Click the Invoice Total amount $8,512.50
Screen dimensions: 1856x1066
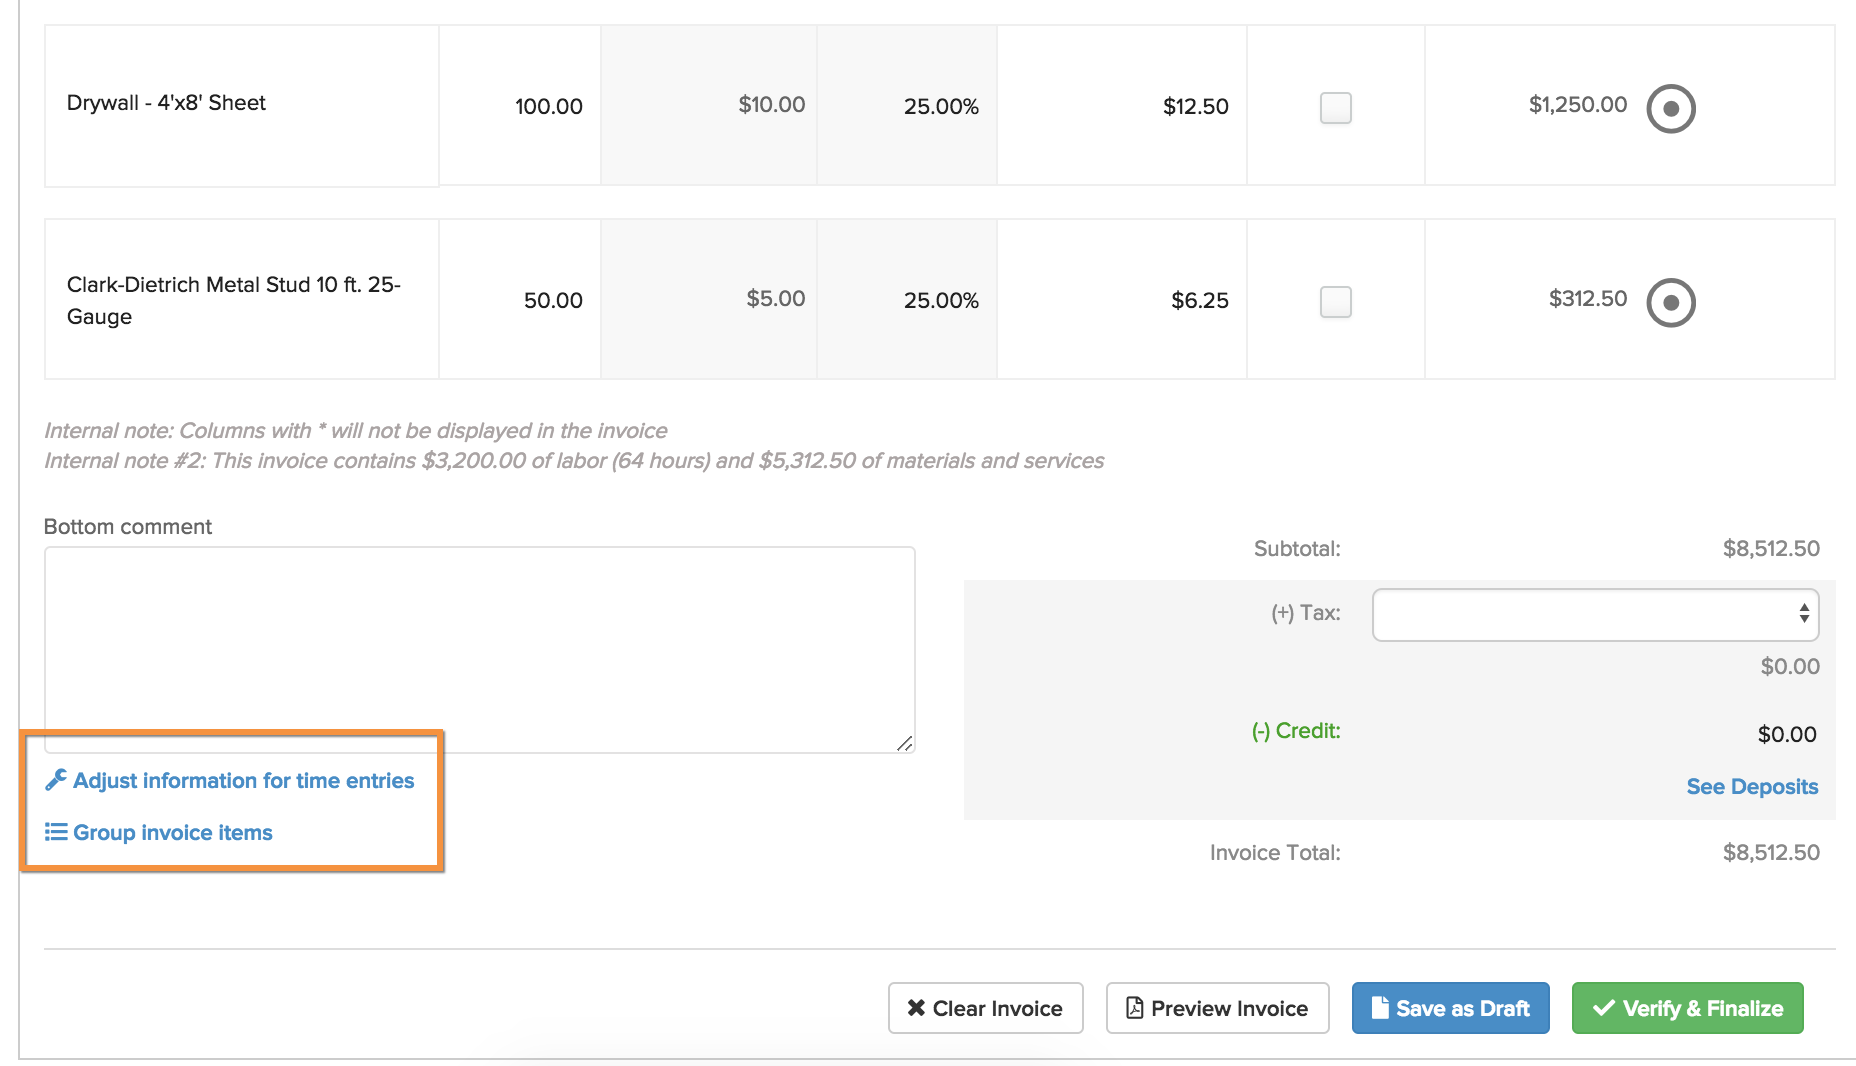coord(1770,852)
